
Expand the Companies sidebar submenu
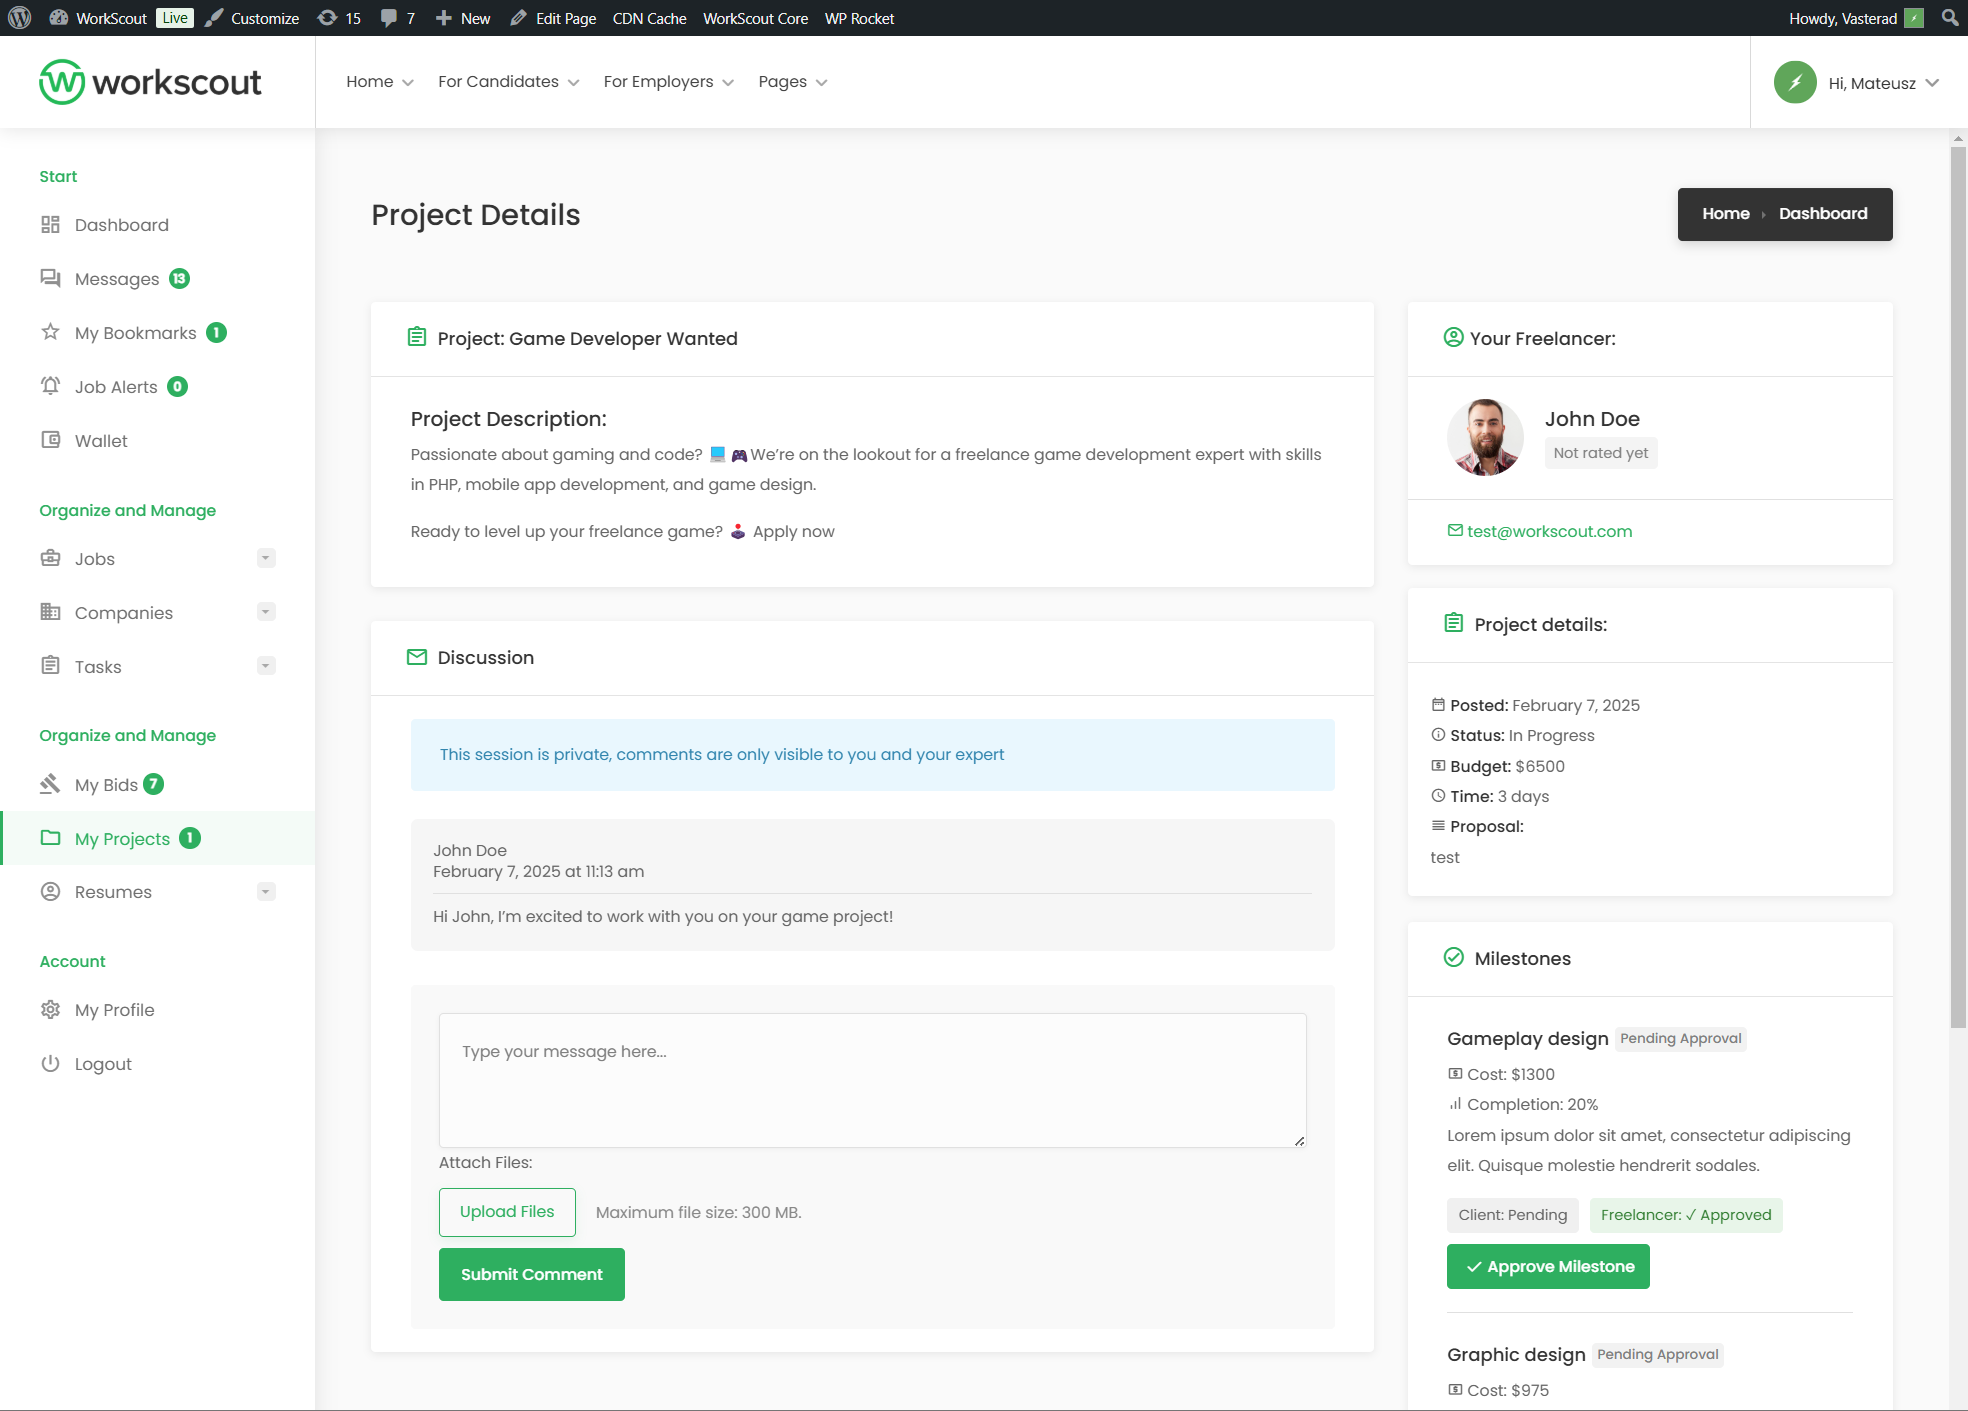click(x=266, y=612)
